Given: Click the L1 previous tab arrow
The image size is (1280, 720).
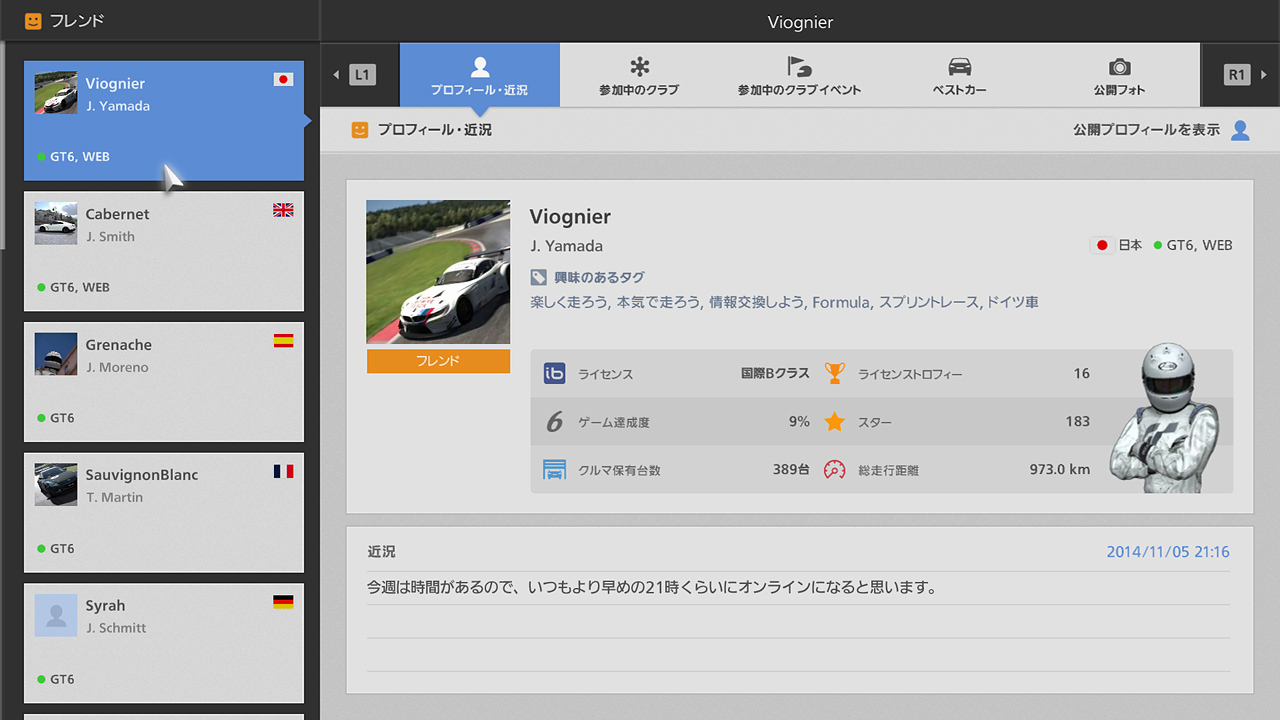Looking at the screenshot, I should click(x=359, y=74).
